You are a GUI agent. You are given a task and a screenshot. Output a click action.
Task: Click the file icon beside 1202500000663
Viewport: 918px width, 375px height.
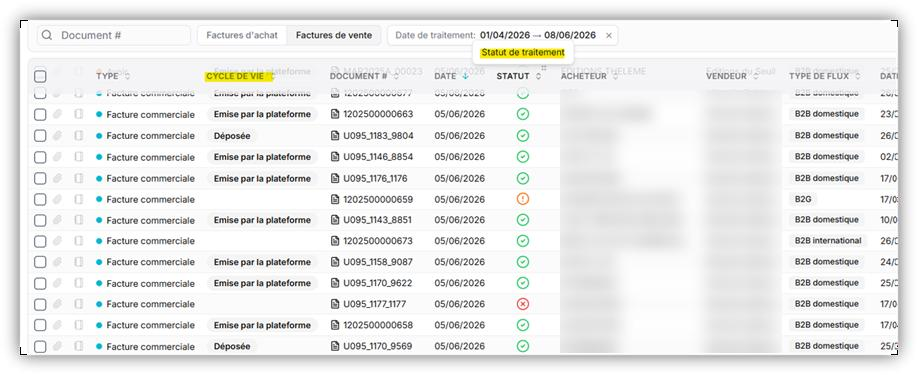click(335, 114)
